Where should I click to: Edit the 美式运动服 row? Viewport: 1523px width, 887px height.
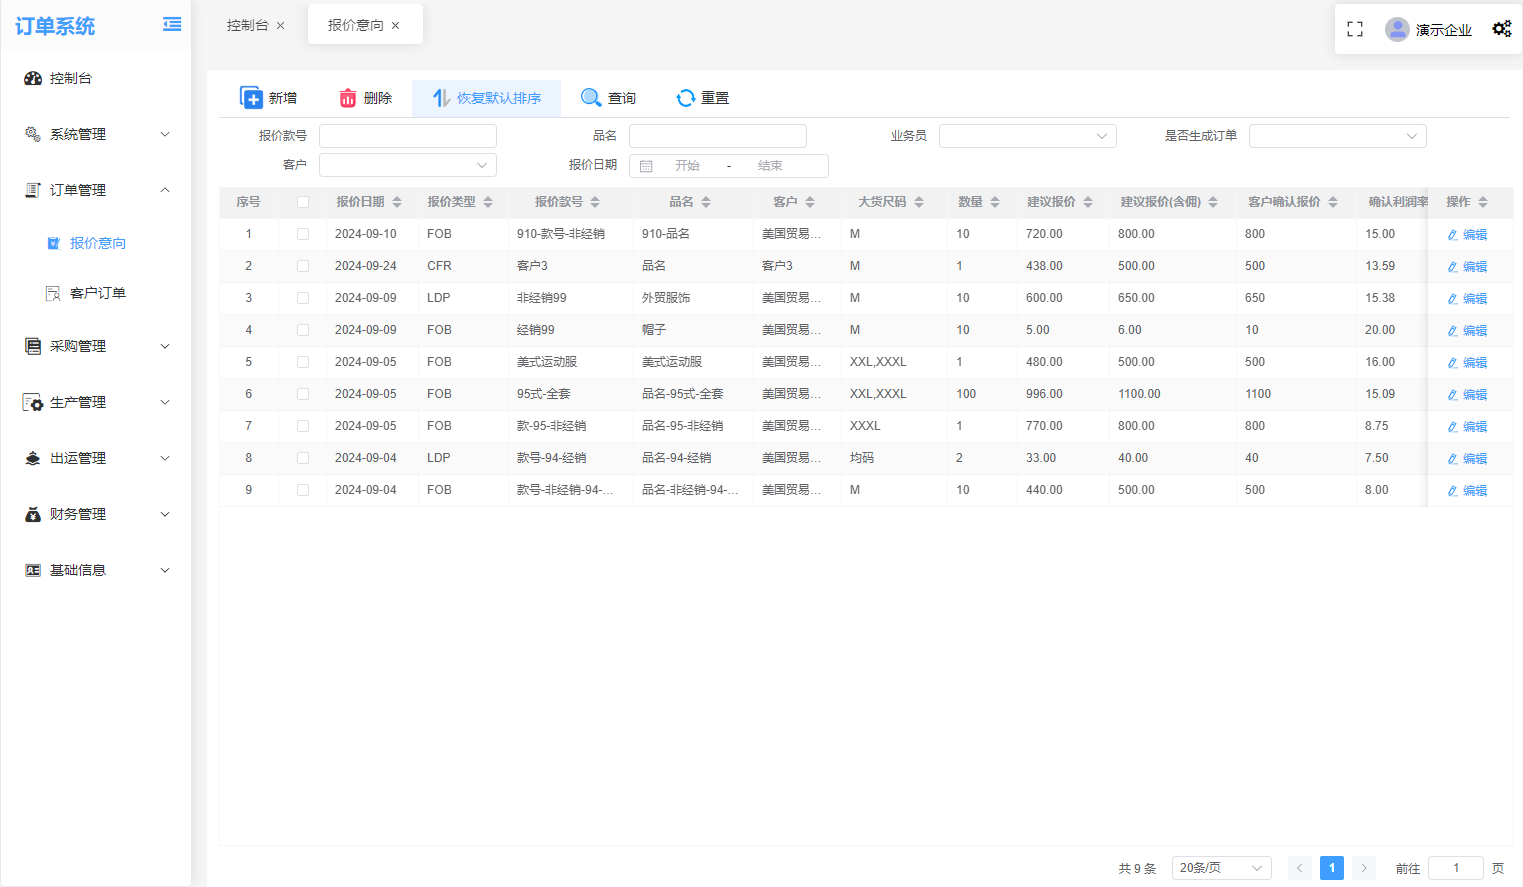point(1467,362)
